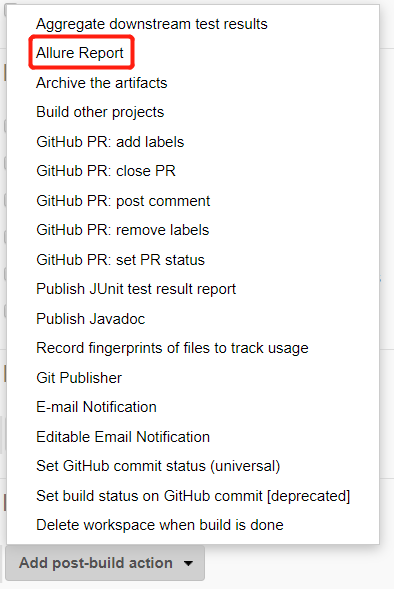Select GitHub PR: post comment
394x589 pixels.
(123, 201)
